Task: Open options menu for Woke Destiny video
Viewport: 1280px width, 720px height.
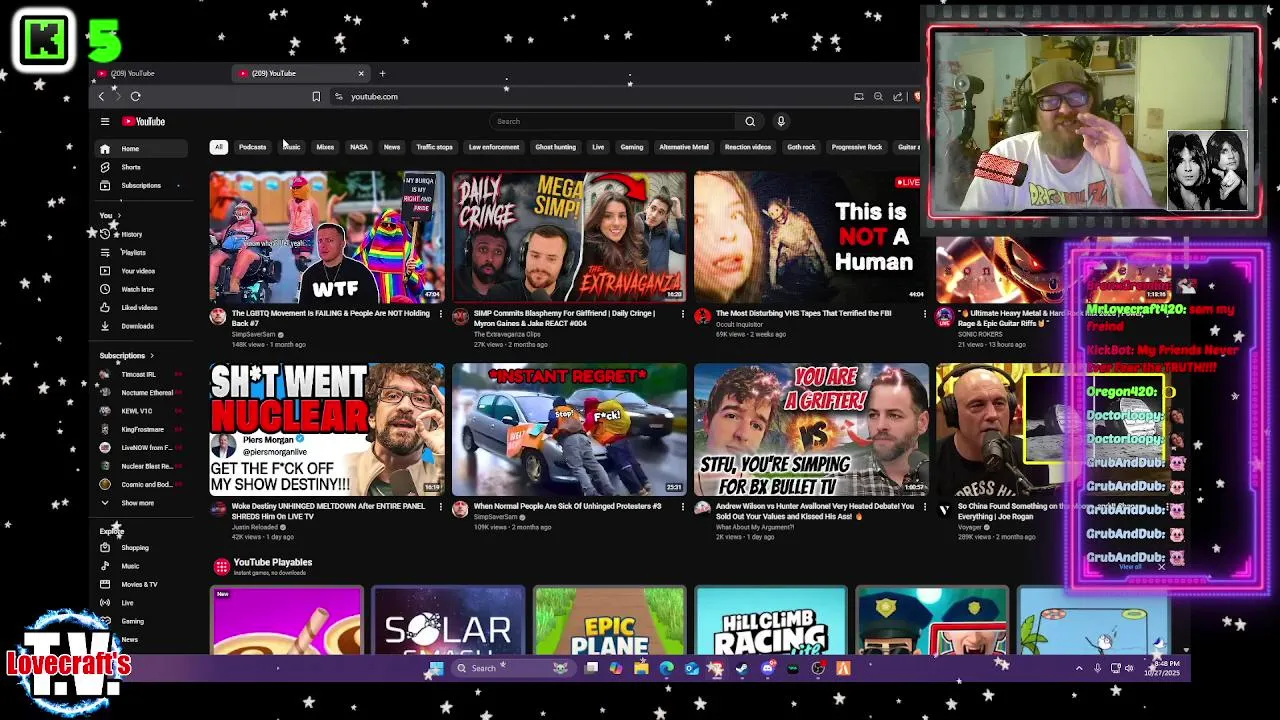Action: click(x=441, y=507)
